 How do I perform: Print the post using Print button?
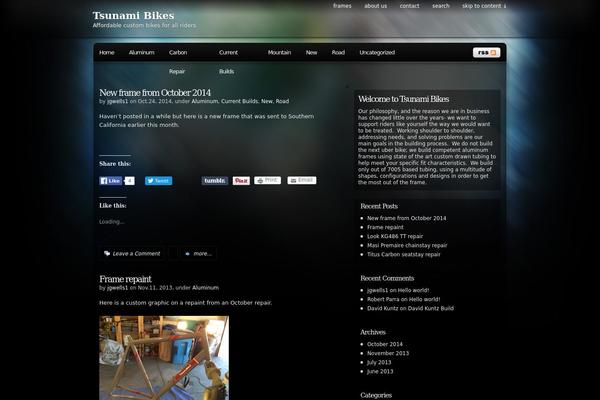267,180
